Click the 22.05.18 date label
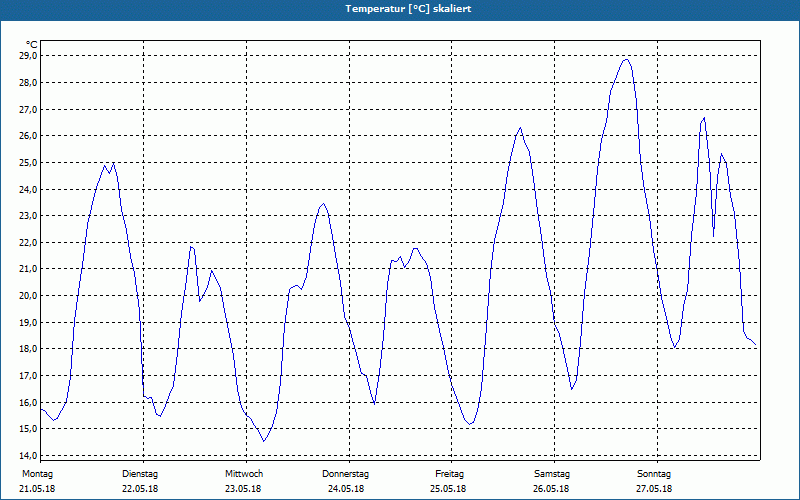Image resolution: width=800 pixels, height=500 pixels. coord(140,488)
